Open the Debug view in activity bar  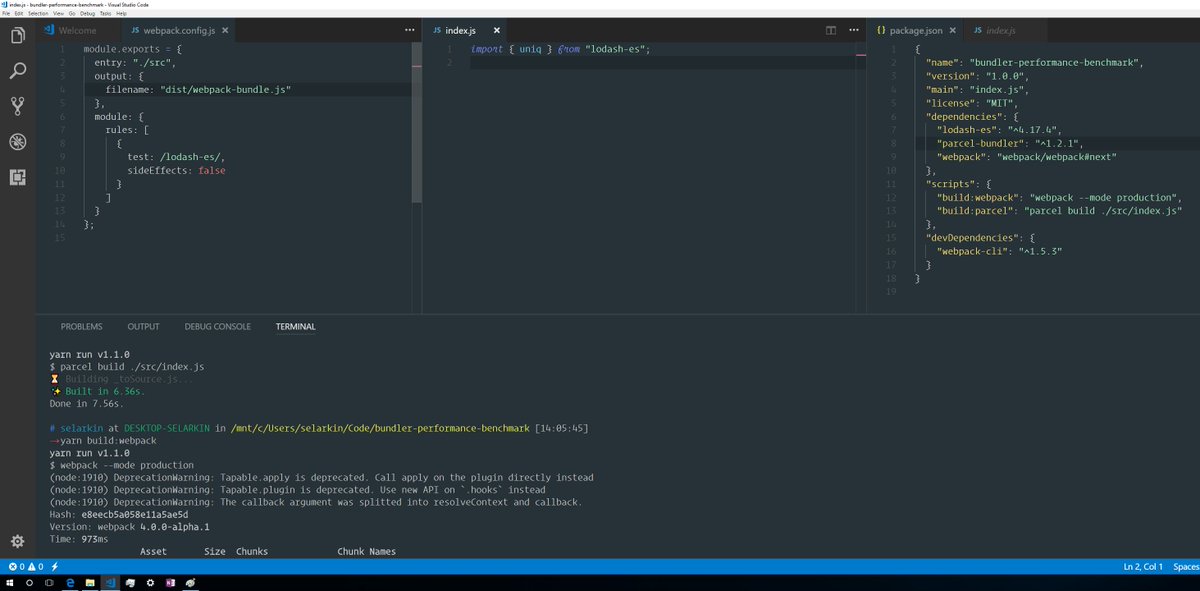(x=17, y=141)
